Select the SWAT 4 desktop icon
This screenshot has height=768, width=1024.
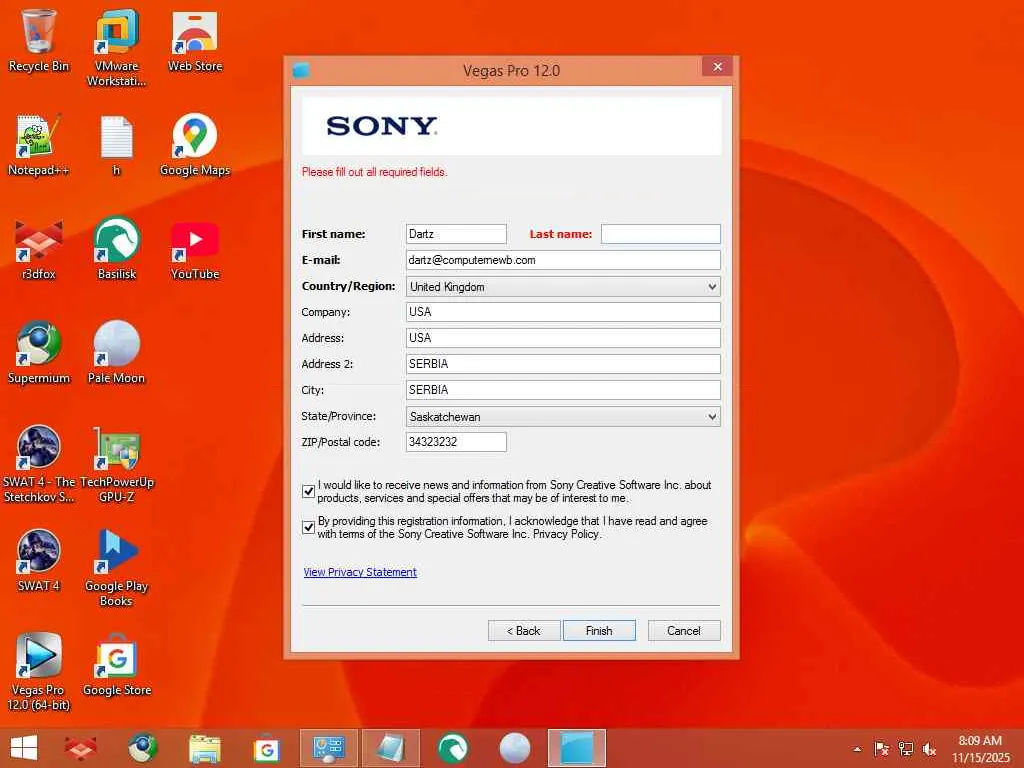[38, 560]
